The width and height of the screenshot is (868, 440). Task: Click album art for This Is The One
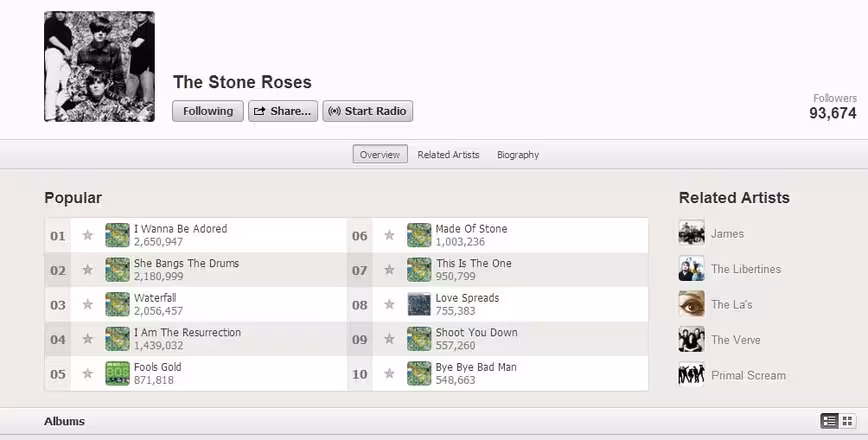click(x=419, y=270)
